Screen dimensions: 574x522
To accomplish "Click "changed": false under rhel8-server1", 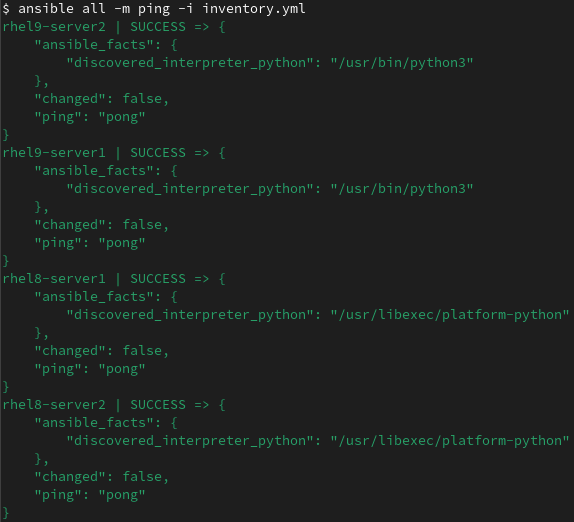I will [x=101, y=351].
